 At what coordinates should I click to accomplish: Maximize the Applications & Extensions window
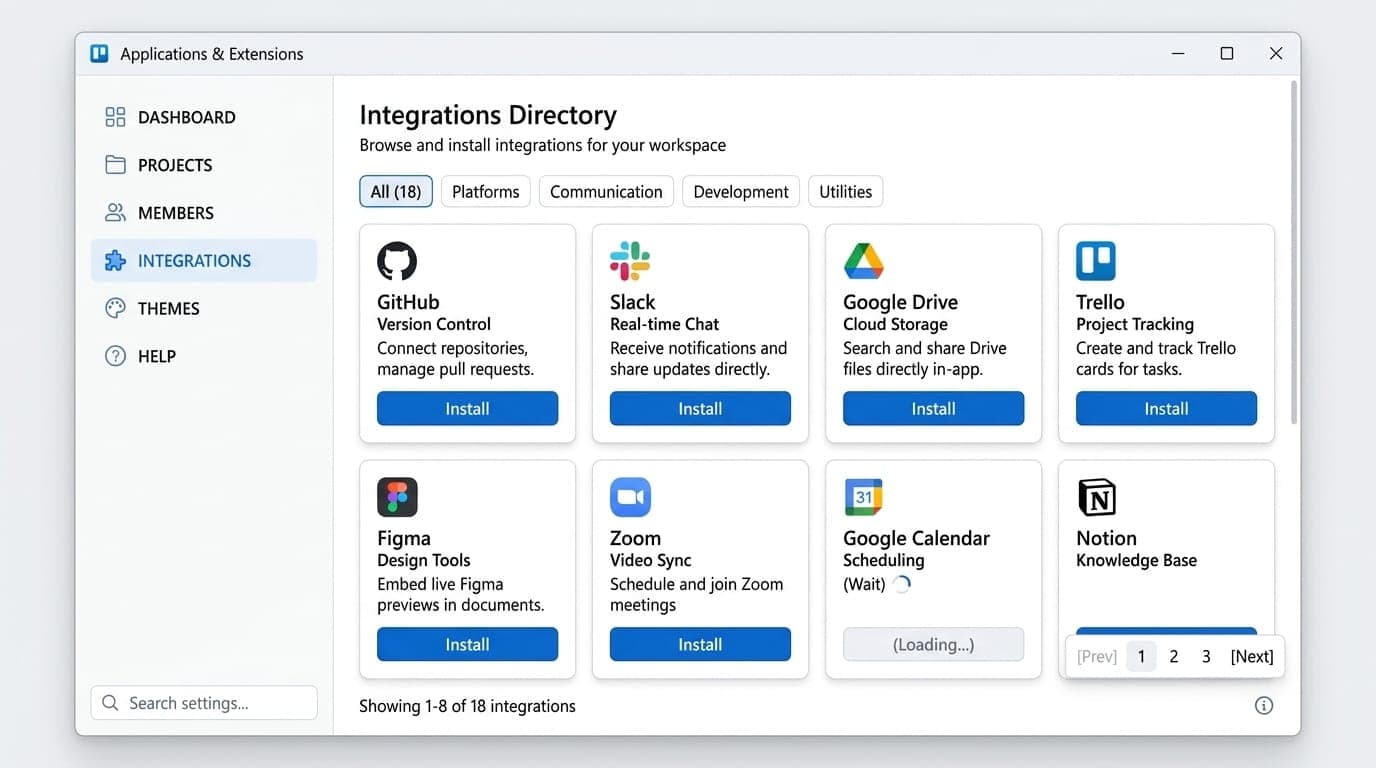1227,54
